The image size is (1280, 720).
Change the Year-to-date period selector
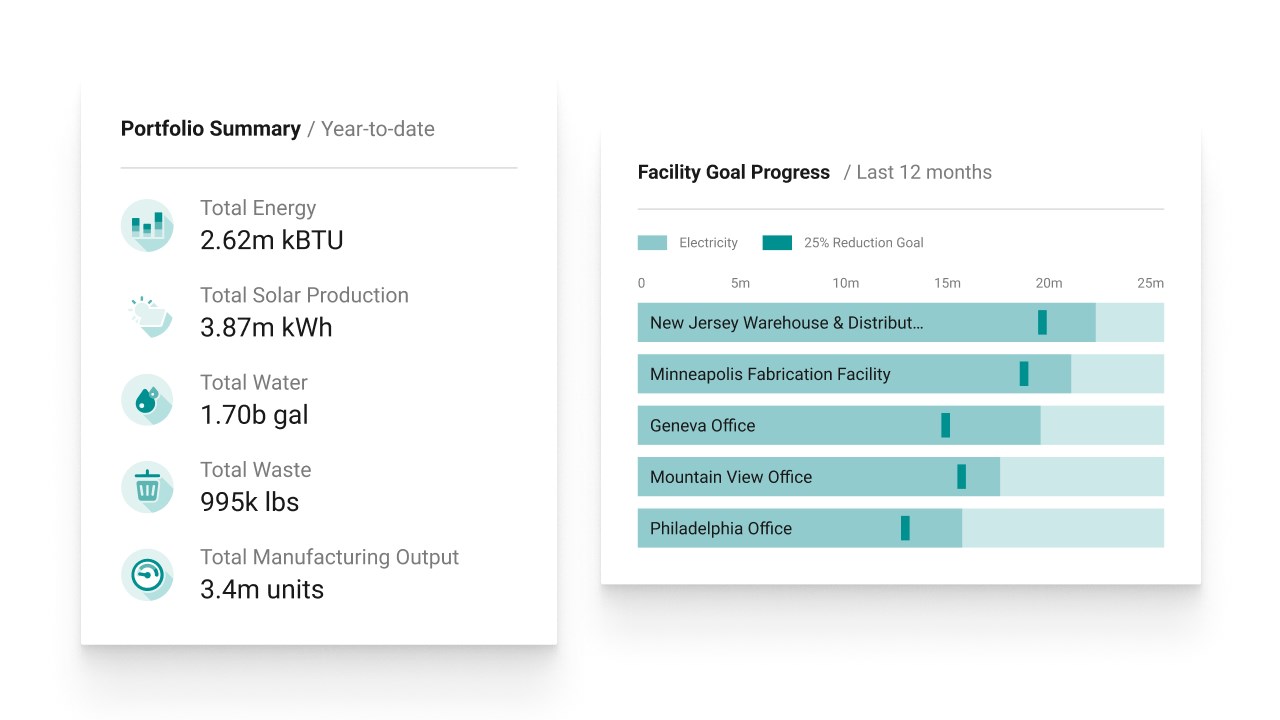click(x=378, y=129)
